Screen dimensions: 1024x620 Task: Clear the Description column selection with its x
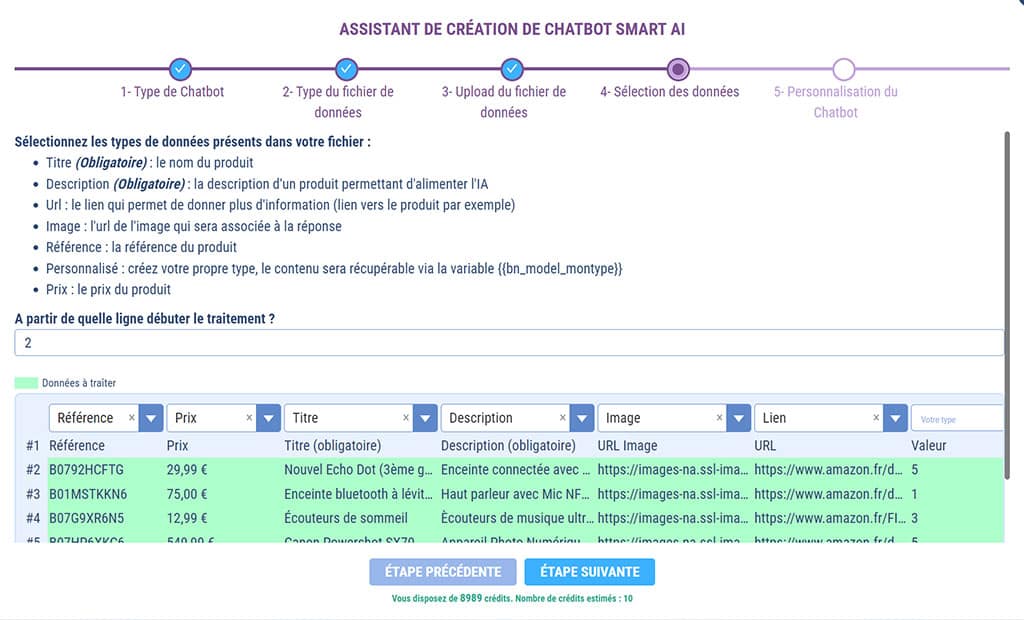(562, 418)
